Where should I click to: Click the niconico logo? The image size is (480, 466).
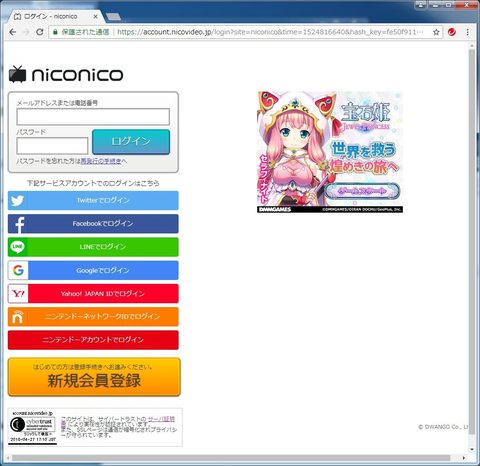click(66, 74)
